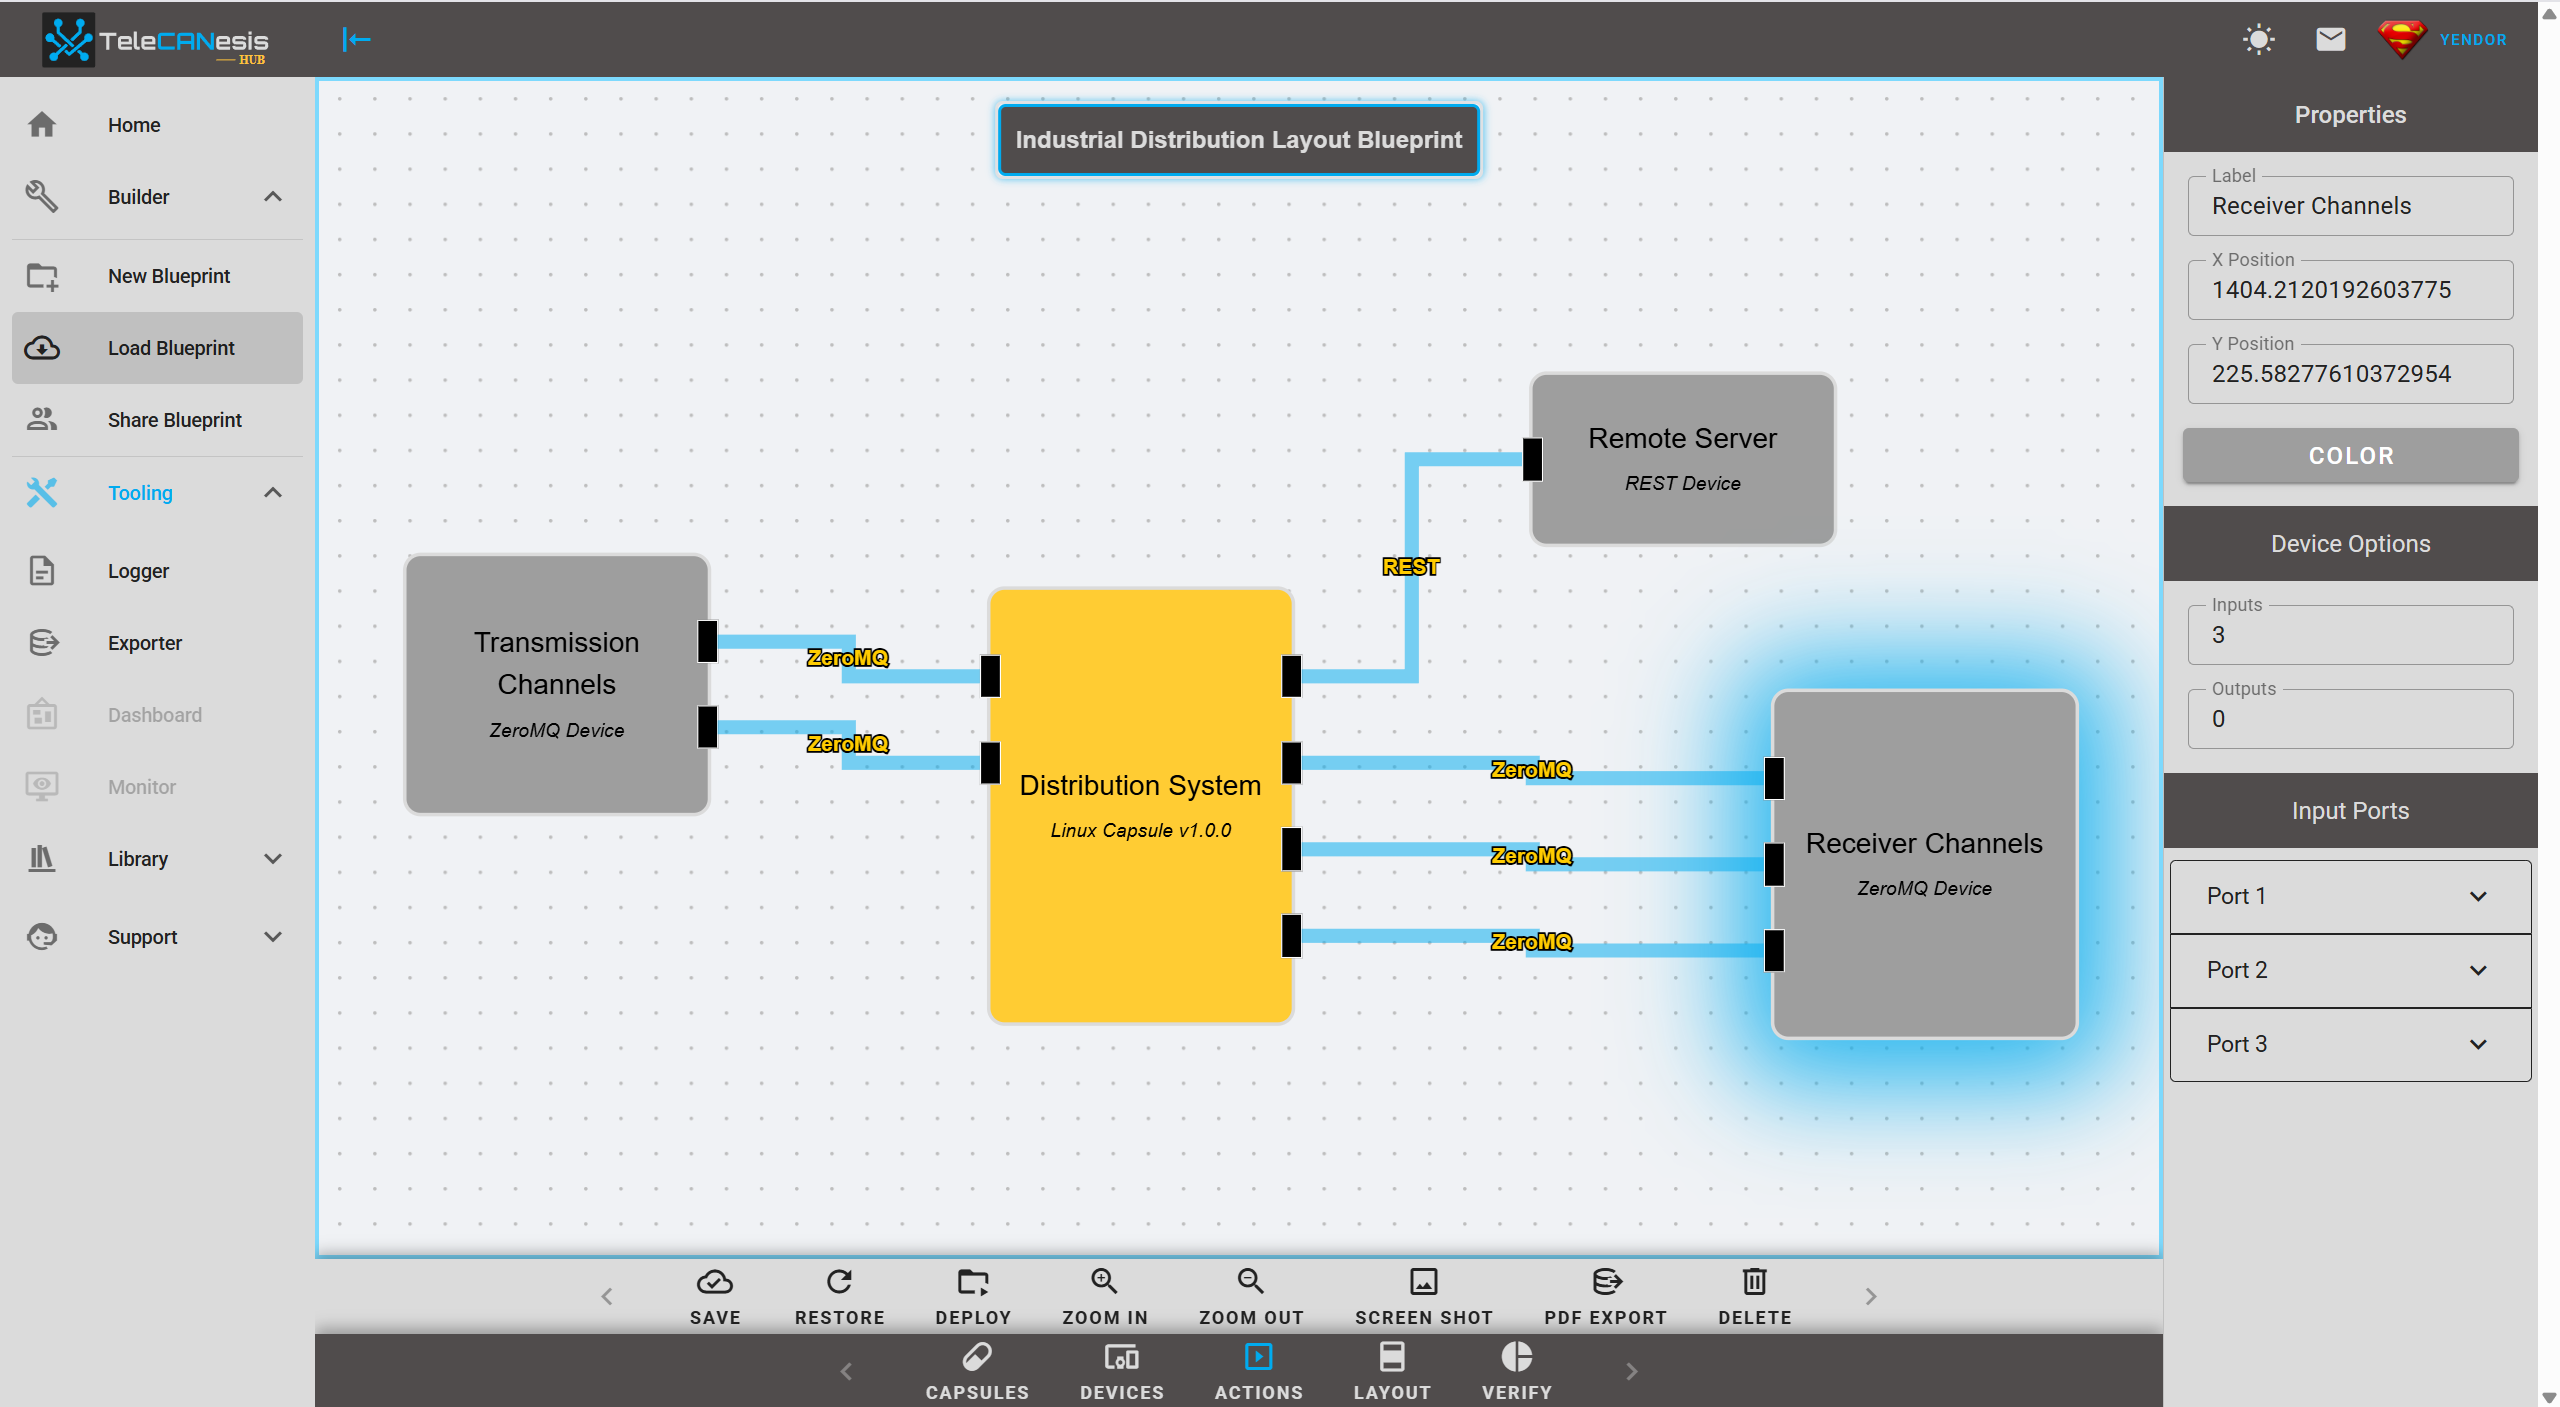Click the COLOR button in Properties

pyautogui.click(x=2350, y=456)
